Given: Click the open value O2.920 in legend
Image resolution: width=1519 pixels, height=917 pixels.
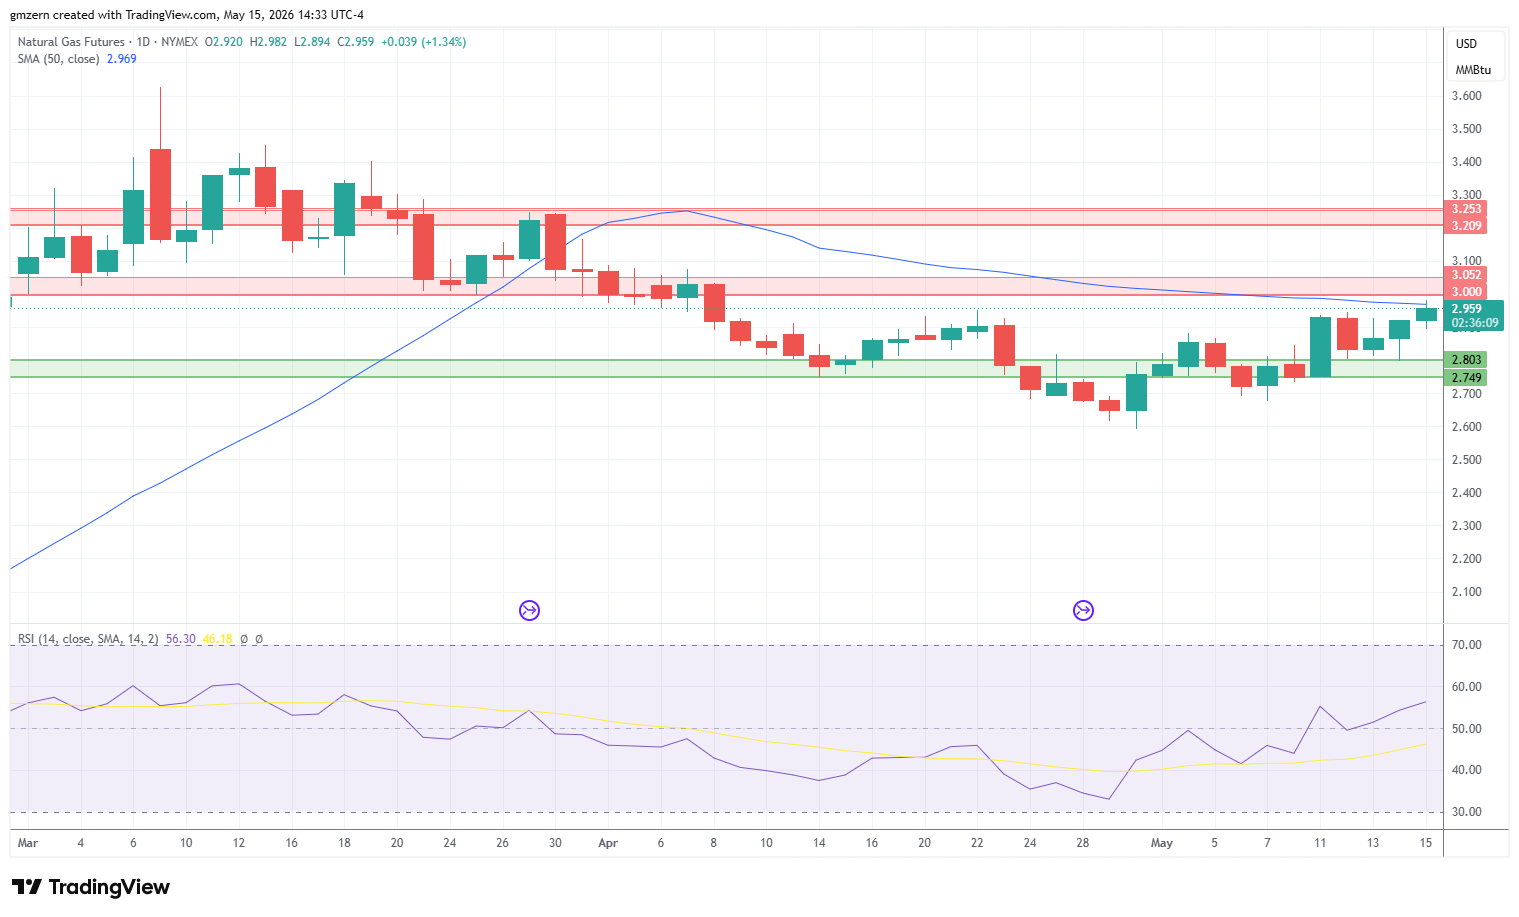Looking at the screenshot, I should [x=224, y=42].
